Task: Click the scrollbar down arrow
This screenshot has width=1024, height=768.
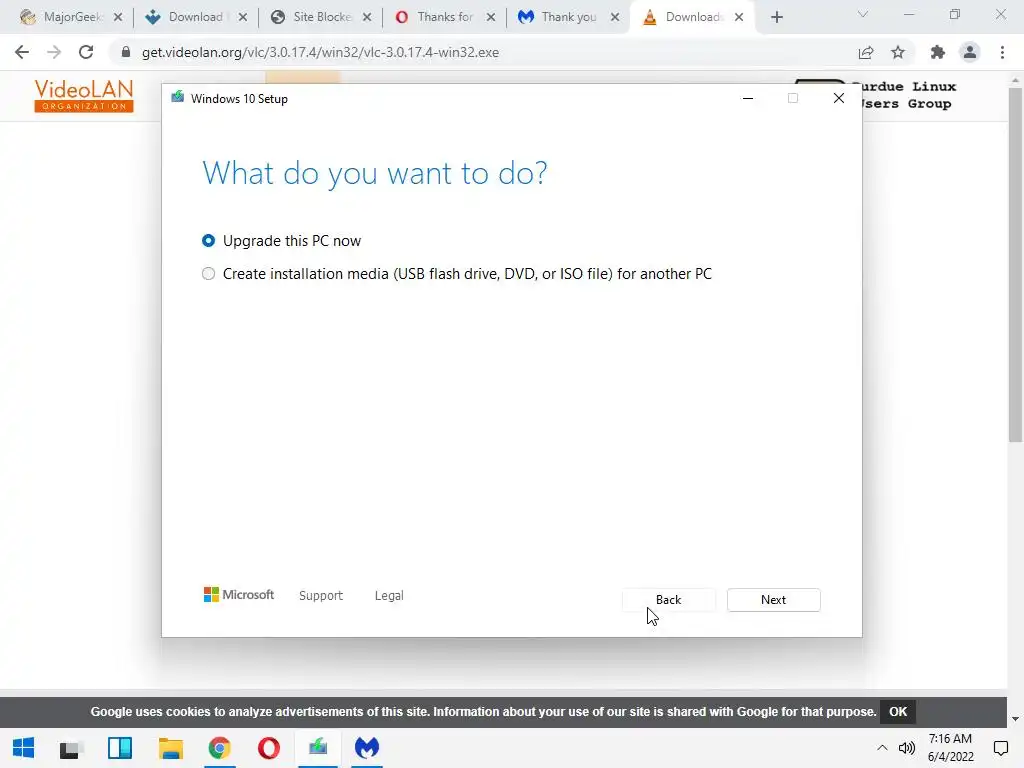Action: pos(1015,719)
